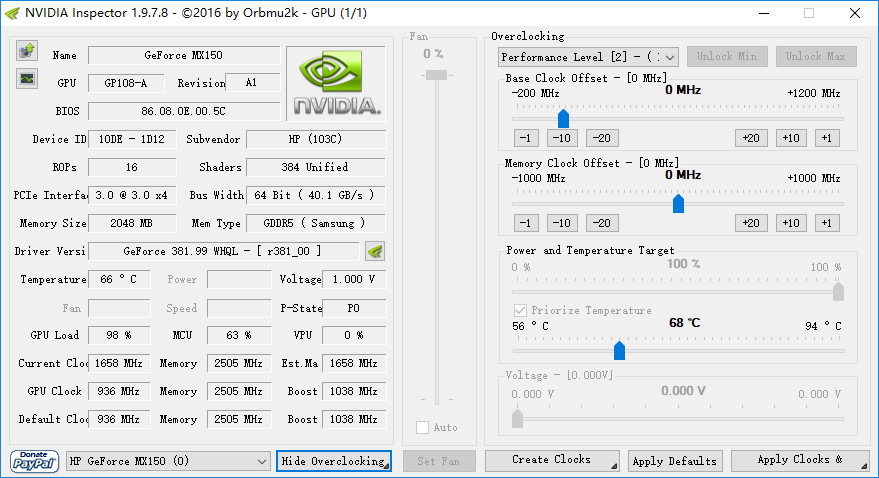Screen dimensions: 879x478
Task: Click the Donate PayPal button
Action: point(34,461)
